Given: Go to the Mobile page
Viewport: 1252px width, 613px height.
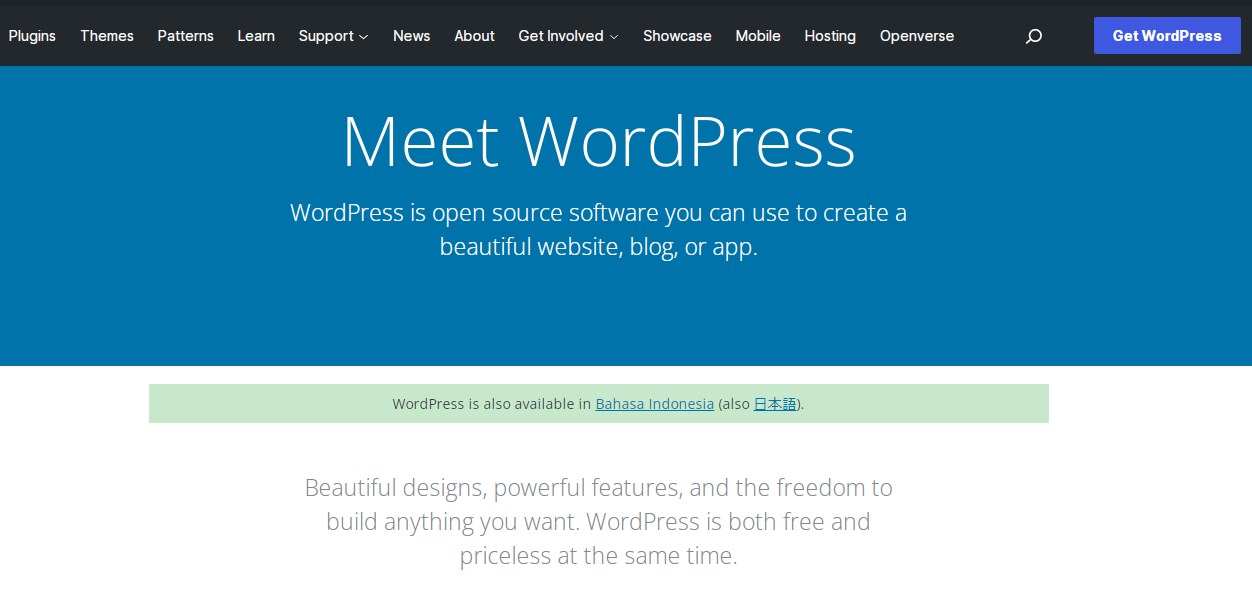Looking at the screenshot, I should coord(758,36).
